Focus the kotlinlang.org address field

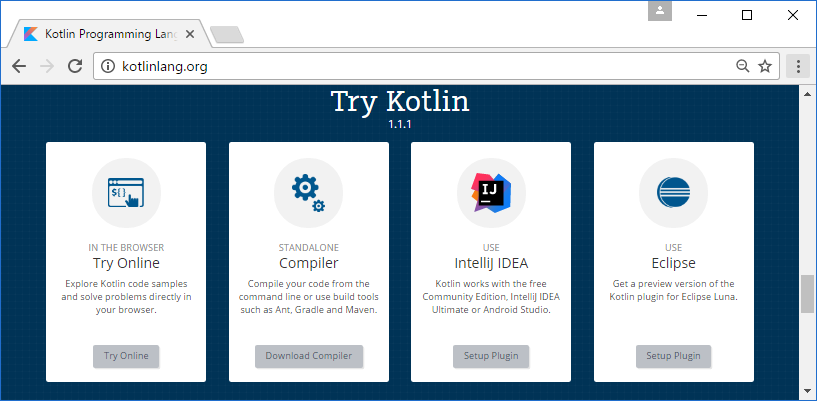tap(417, 66)
